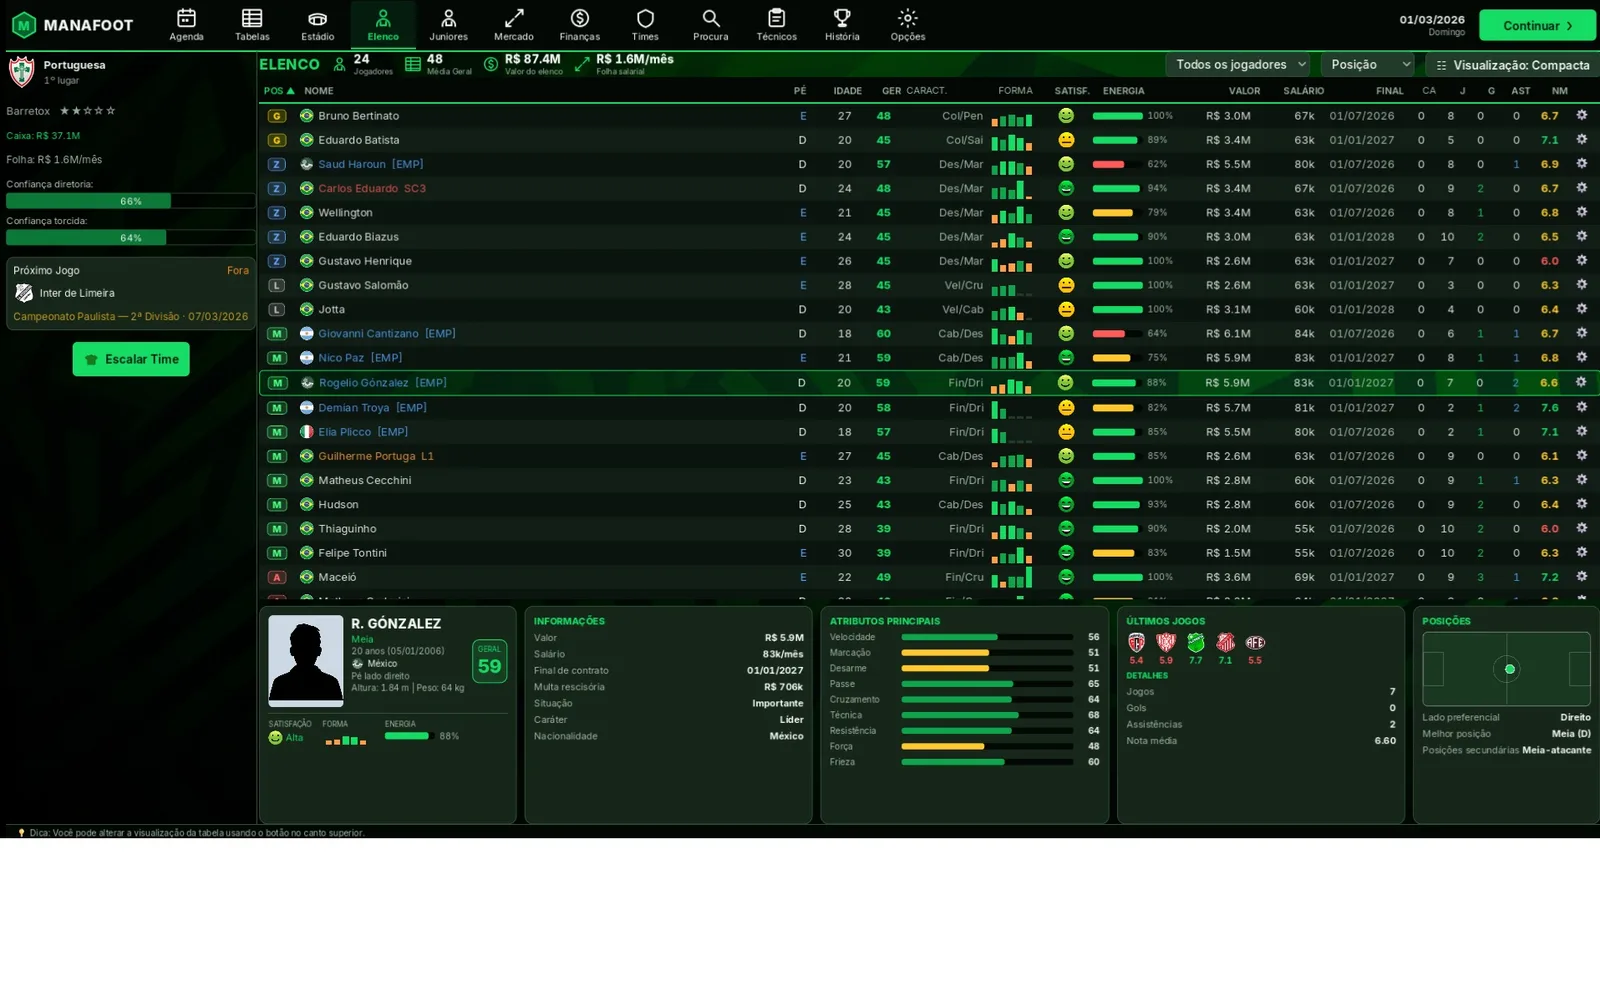
Task: Sort players by VALOR column header
Action: 1244,91
